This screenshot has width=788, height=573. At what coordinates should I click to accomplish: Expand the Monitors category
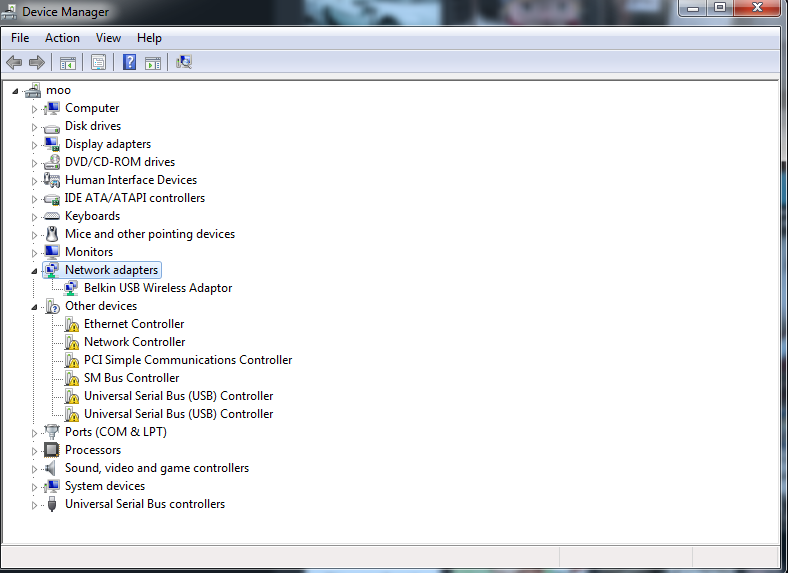coord(34,253)
